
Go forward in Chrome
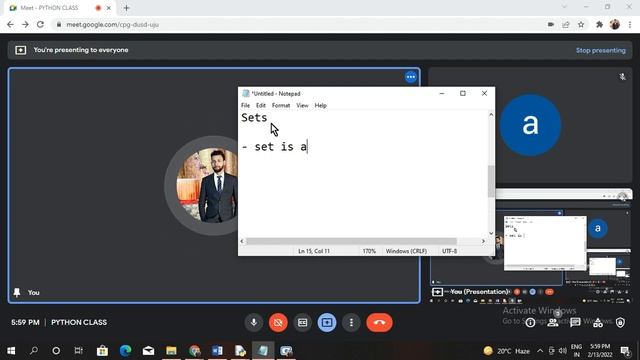point(25,24)
